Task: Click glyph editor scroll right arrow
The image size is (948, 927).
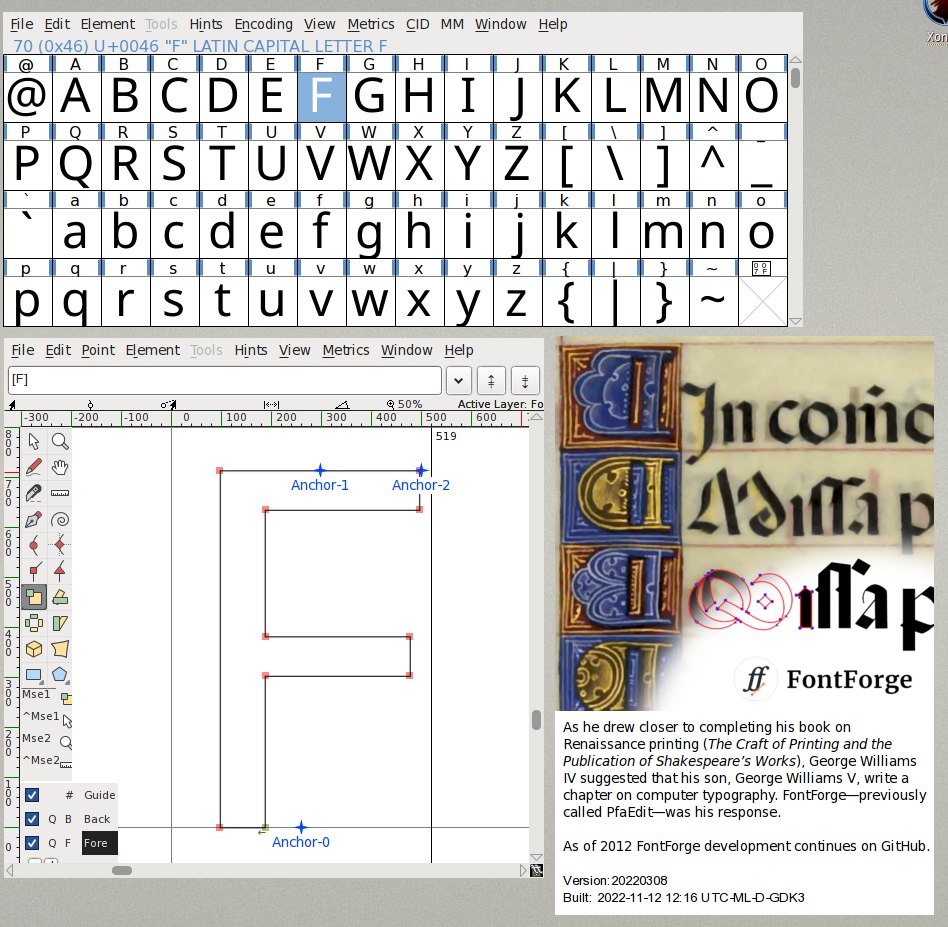Action: [x=523, y=870]
